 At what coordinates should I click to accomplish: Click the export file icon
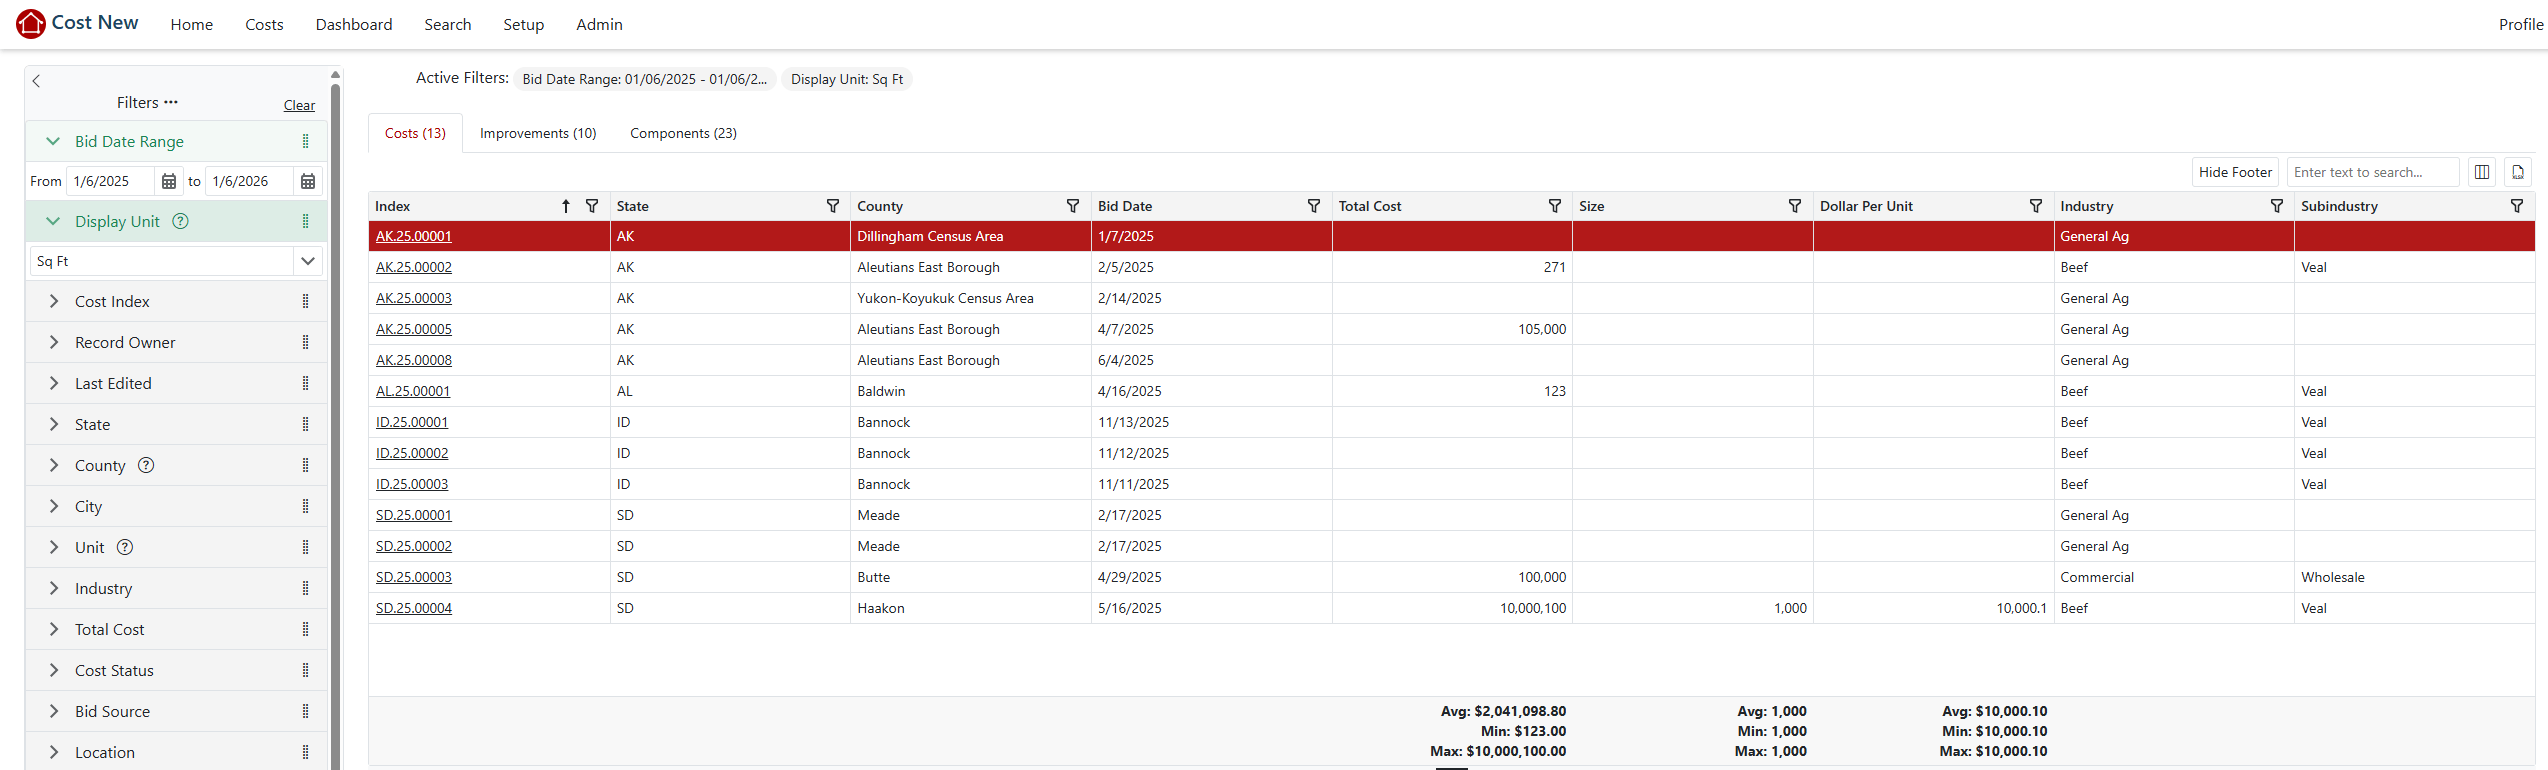(x=2517, y=172)
